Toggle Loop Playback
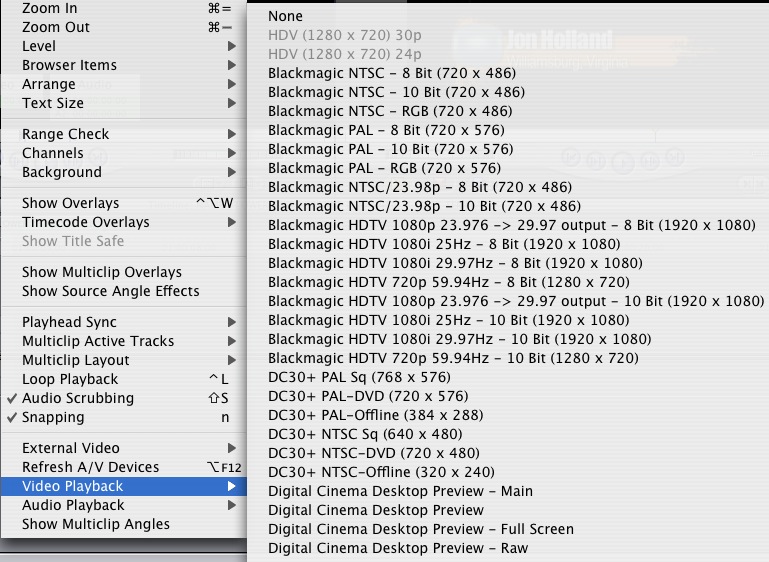769x562 pixels. pyautogui.click(x=123, y=380)
